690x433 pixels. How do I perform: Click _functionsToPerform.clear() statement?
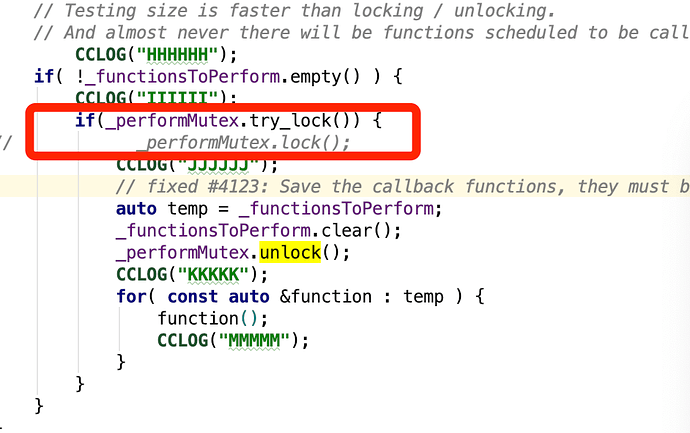pos(259,231)
